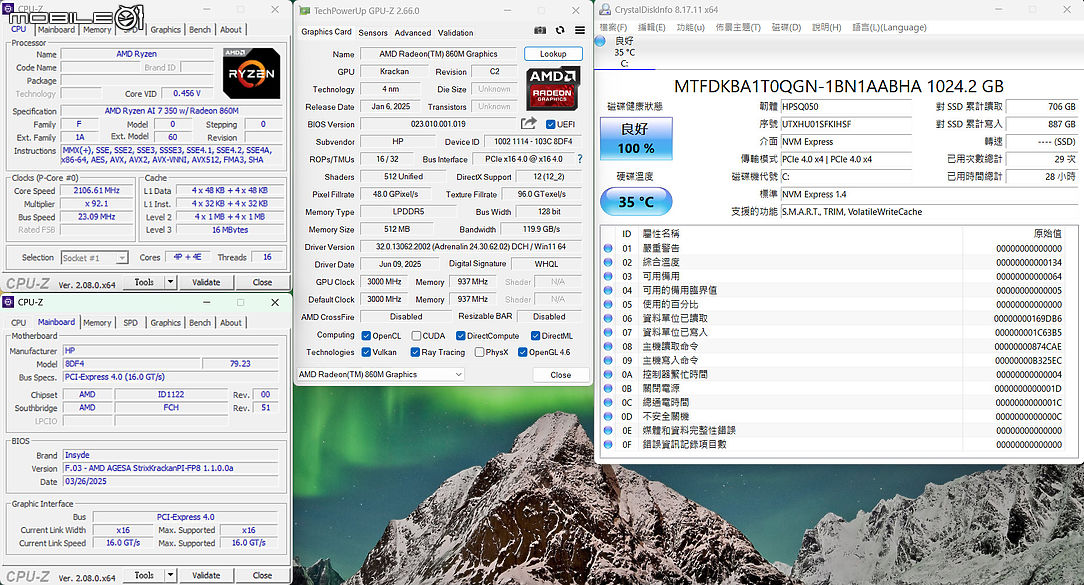This screenshot has height=585, width=1084.
Task: Expand the Tools arrow in the CPU-Z processor window
Action: 170,282
